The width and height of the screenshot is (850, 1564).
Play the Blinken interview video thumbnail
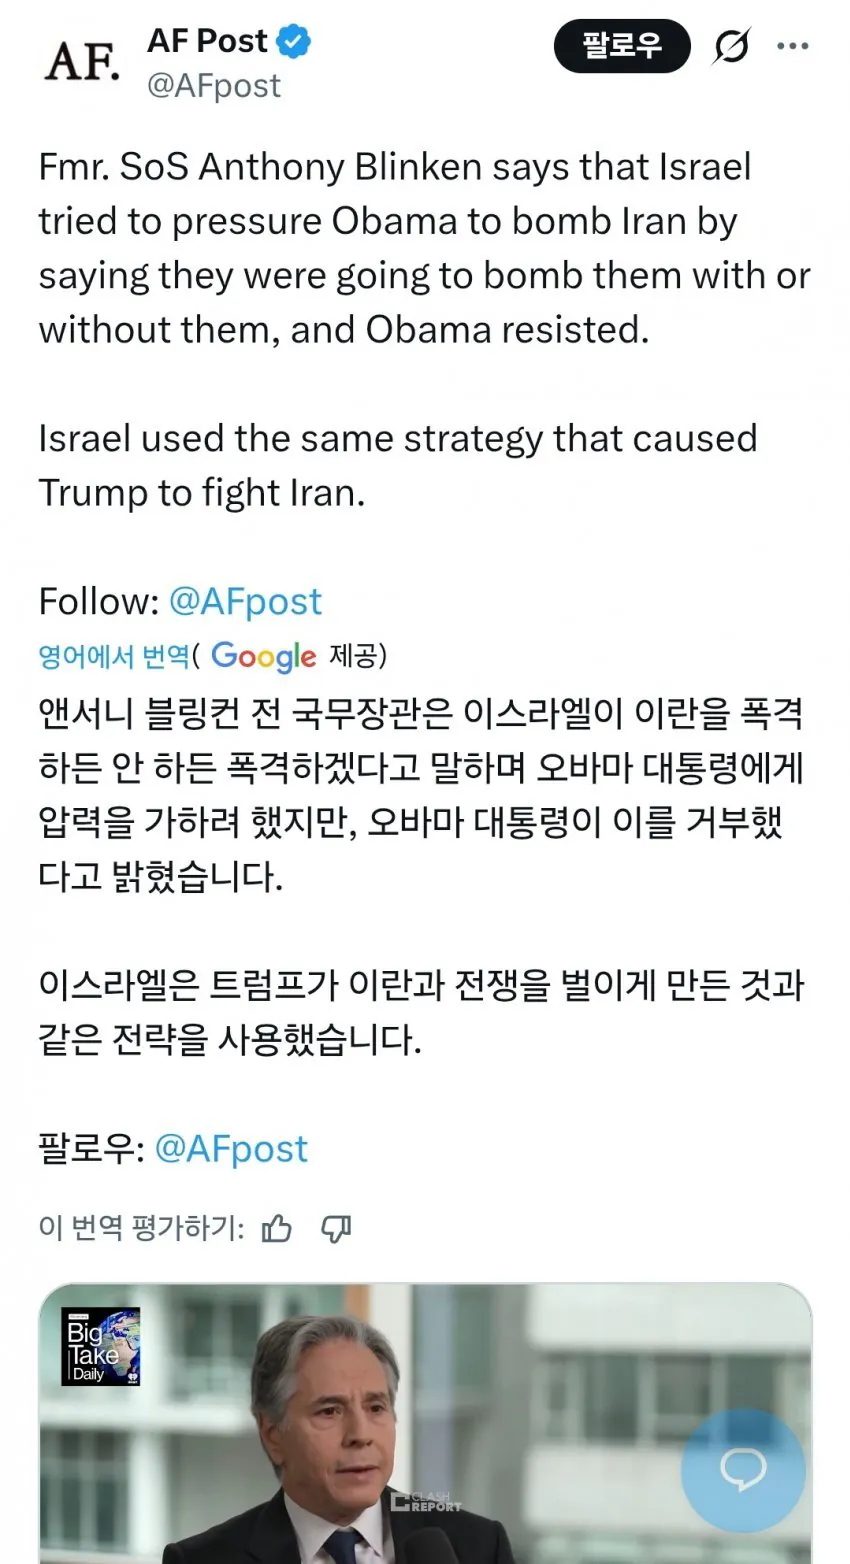425,1424
